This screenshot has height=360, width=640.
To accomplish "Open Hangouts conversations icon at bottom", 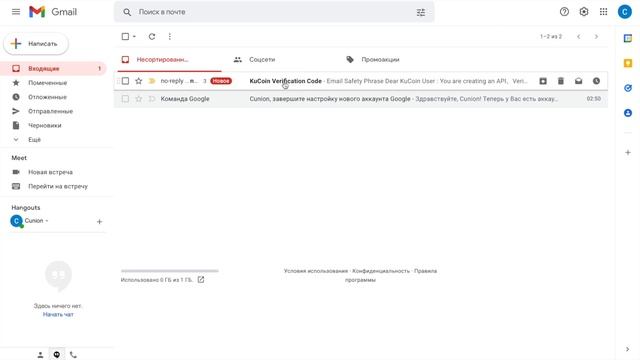I will coord(56,355).
